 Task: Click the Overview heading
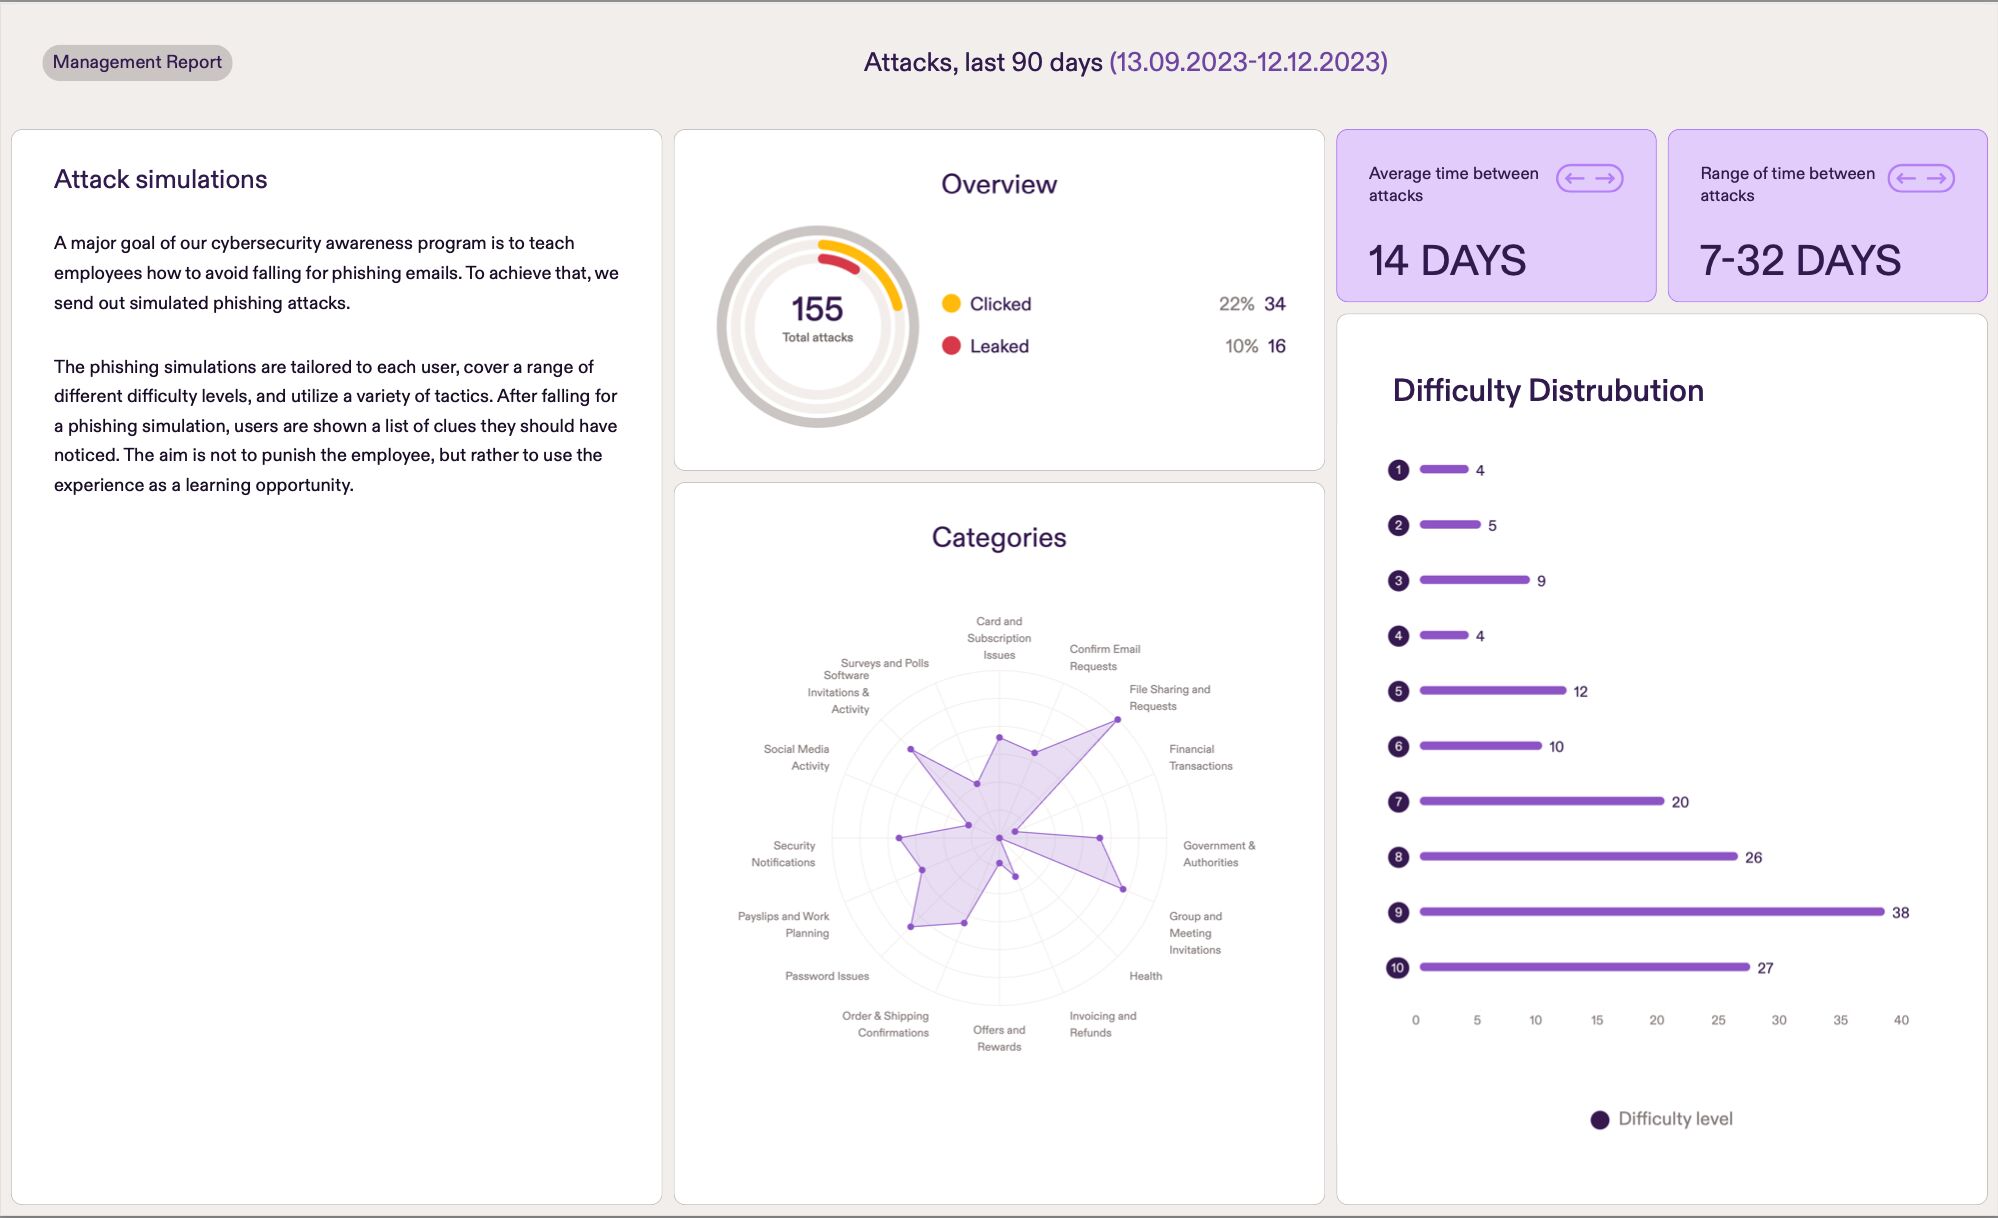(x=999, y=184)
